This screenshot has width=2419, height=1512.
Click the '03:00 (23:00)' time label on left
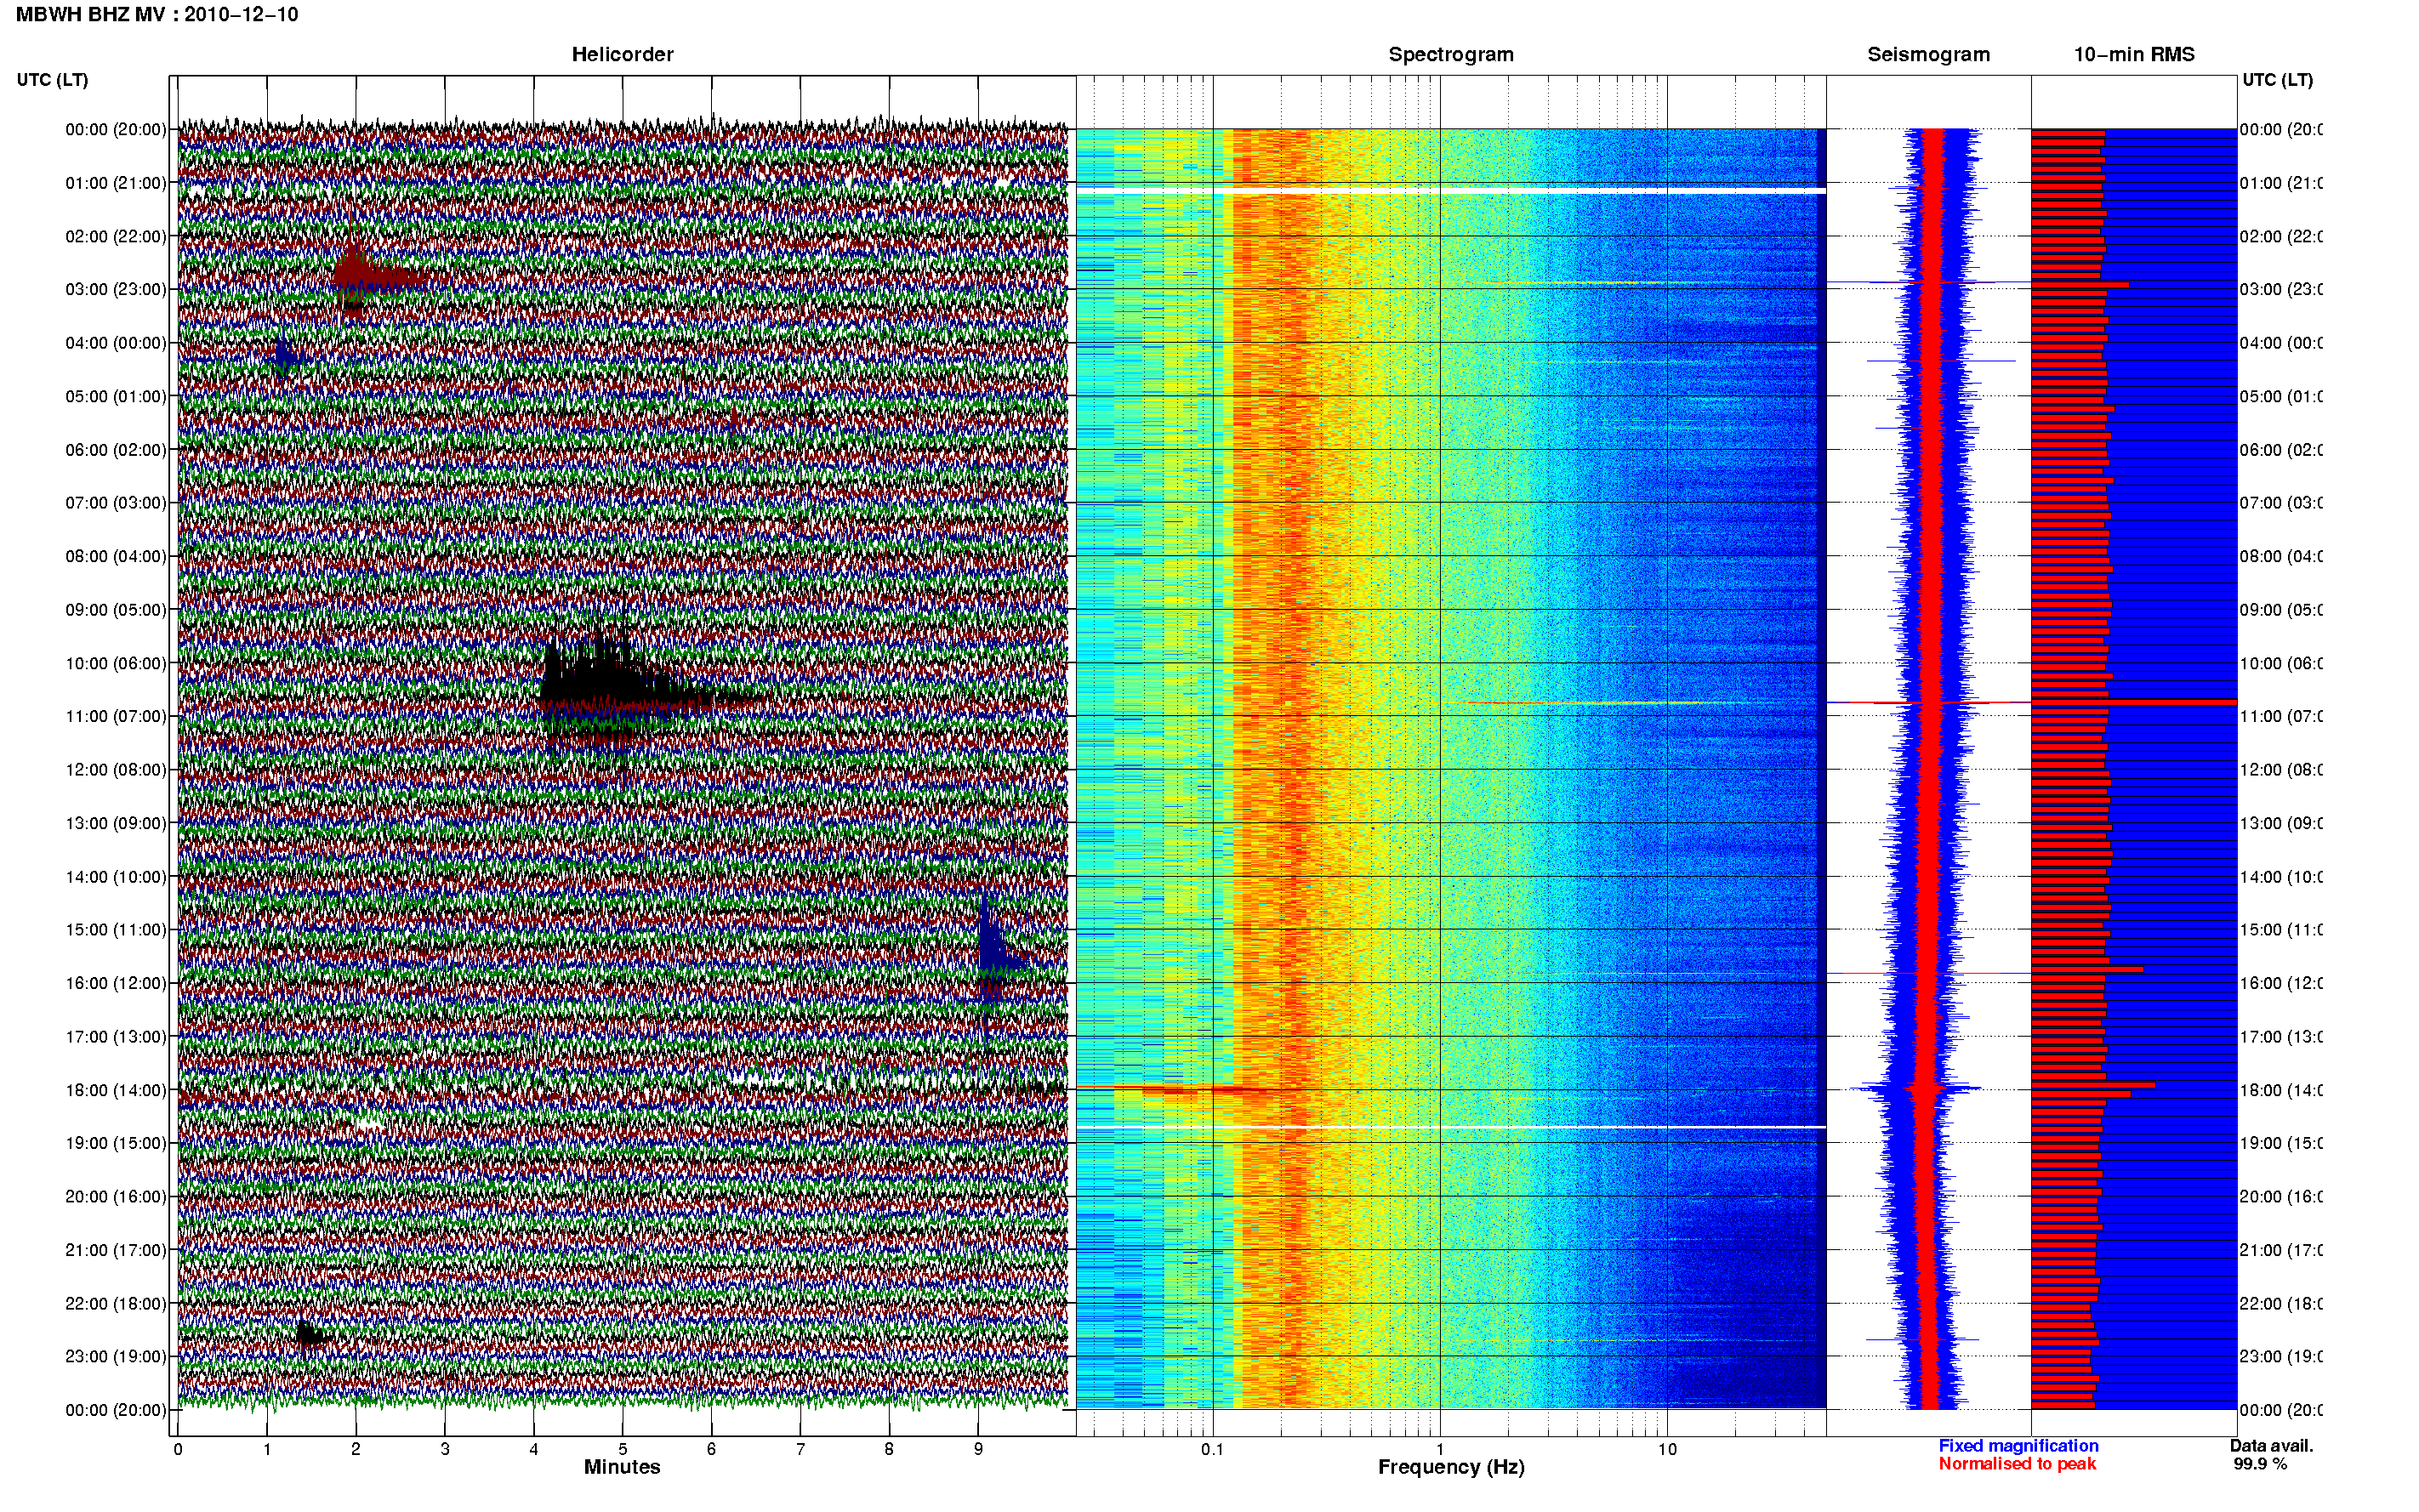click(x=116, y=289)
